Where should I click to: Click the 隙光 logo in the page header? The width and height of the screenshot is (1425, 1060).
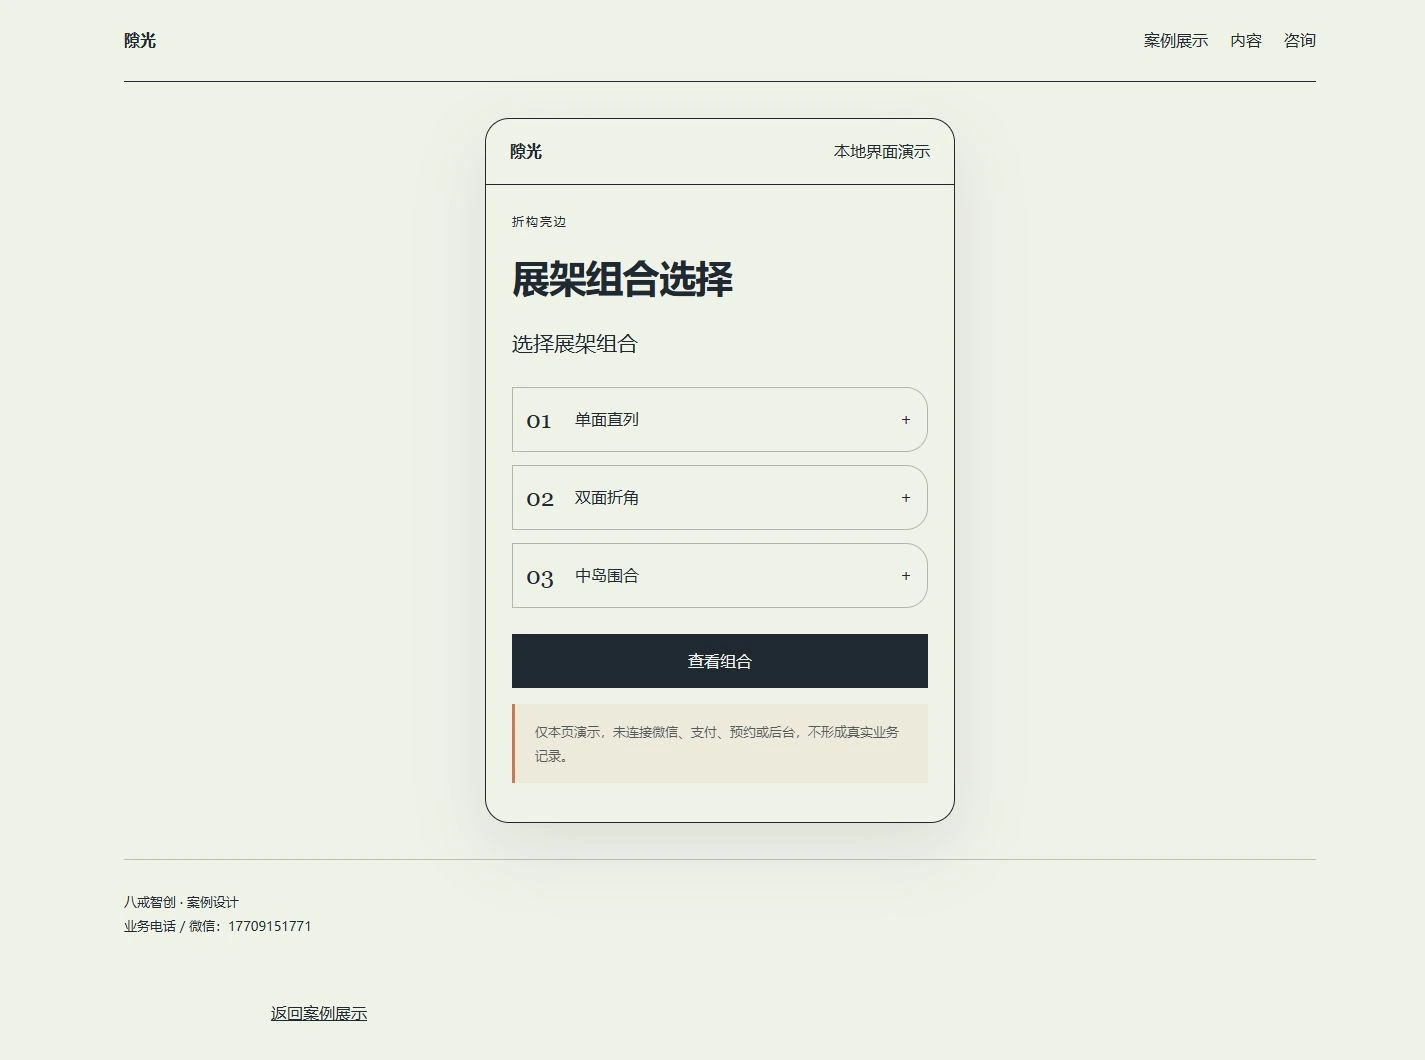tap(140, 41)
